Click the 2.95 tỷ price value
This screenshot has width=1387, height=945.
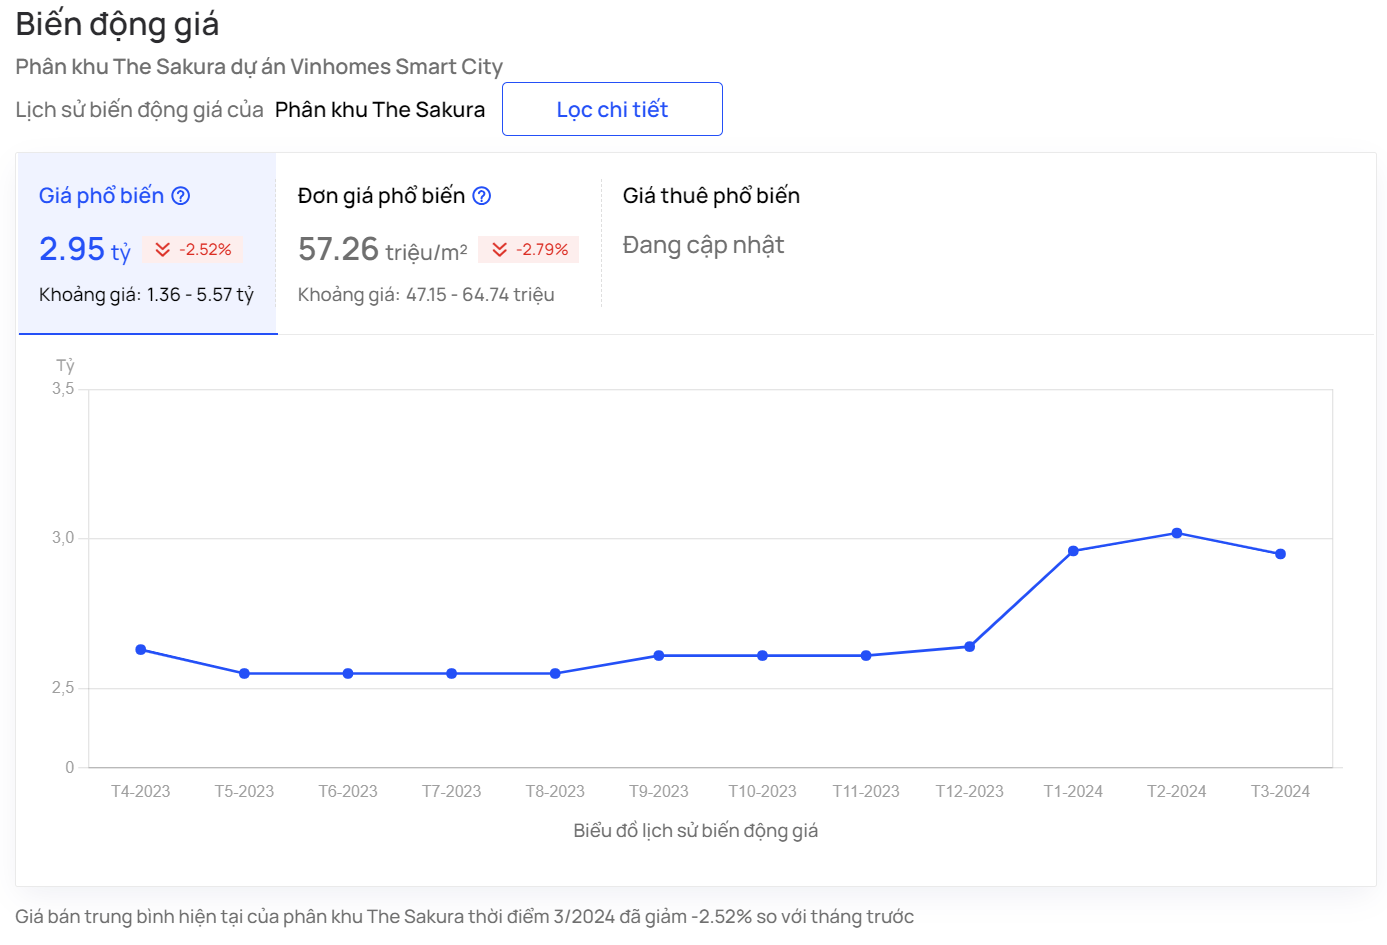pos(85,249)
